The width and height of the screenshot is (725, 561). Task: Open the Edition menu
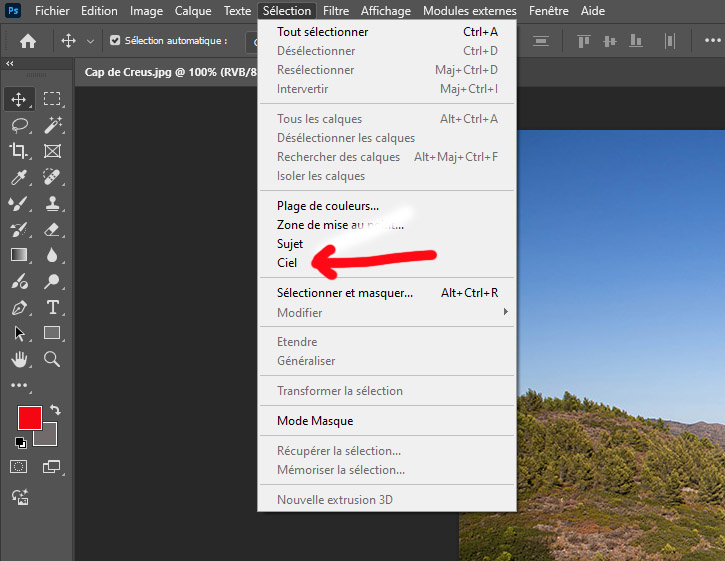tap(99, 11)
